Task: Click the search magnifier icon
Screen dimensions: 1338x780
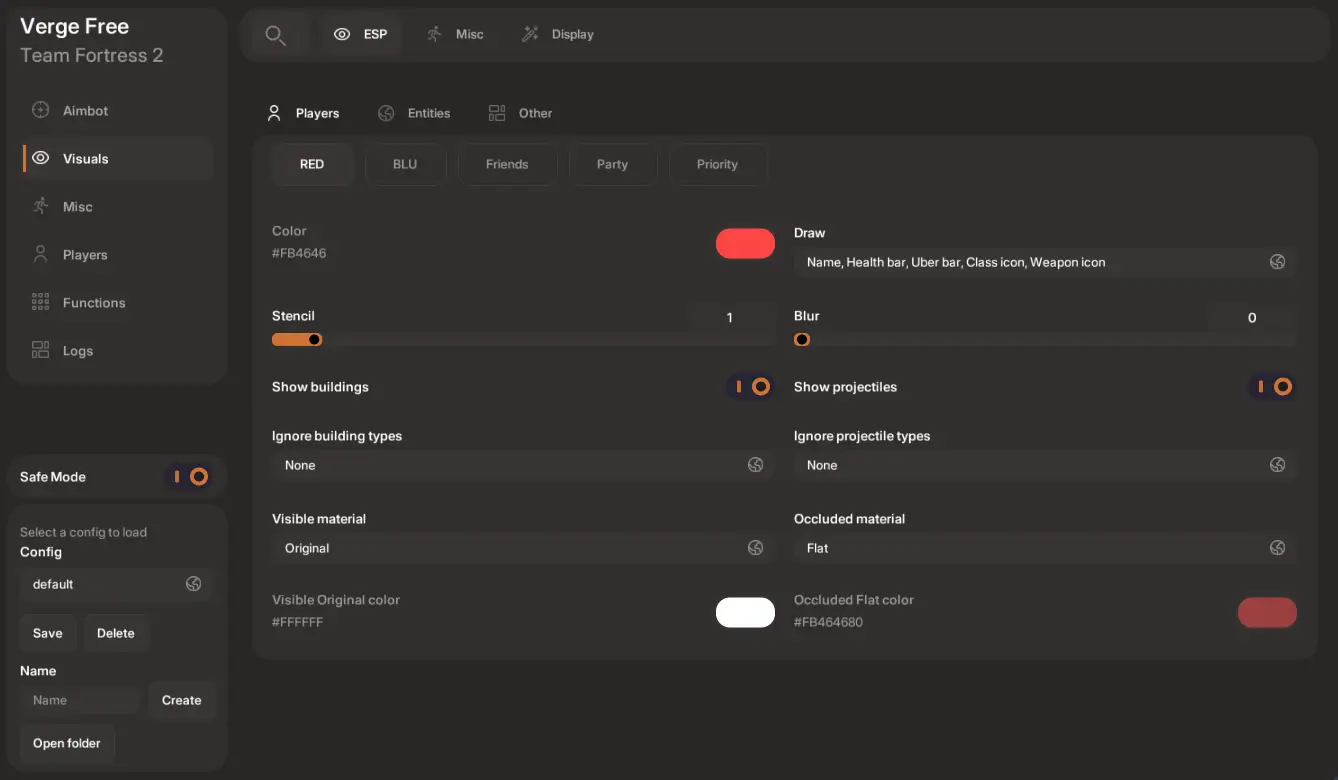Action: tap(275, 35)
